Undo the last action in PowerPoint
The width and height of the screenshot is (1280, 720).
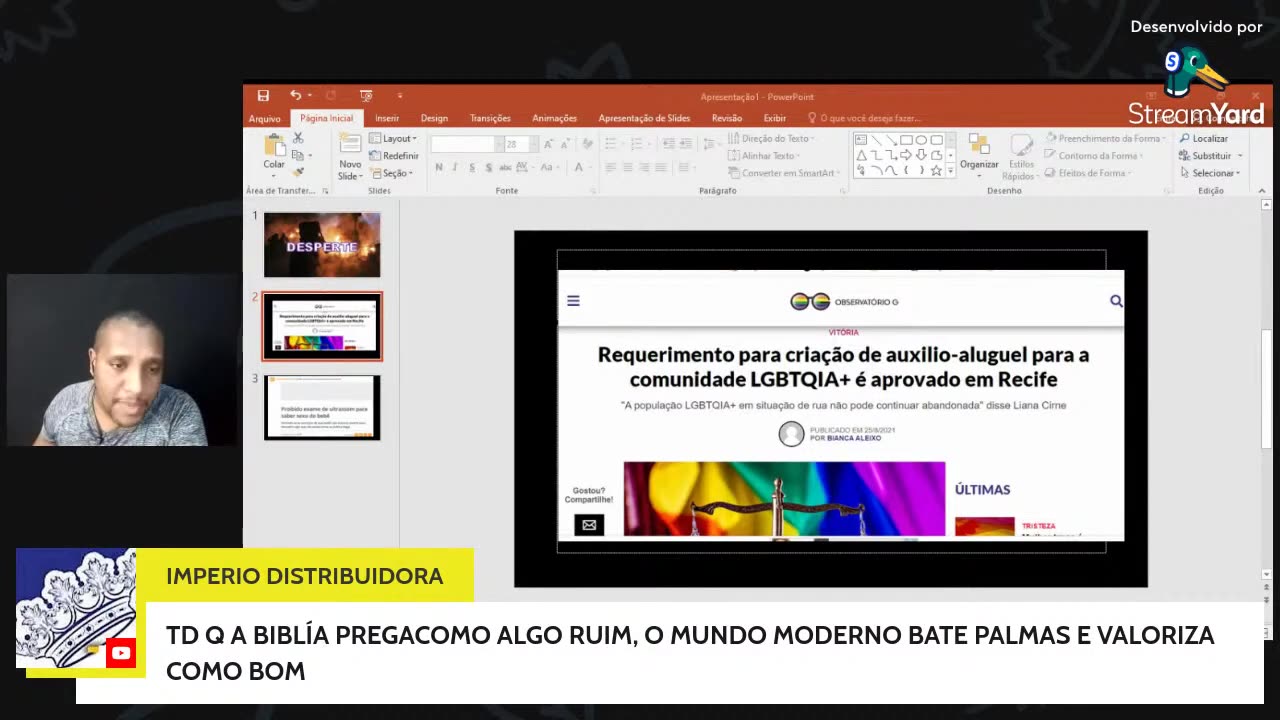point(295,96)
